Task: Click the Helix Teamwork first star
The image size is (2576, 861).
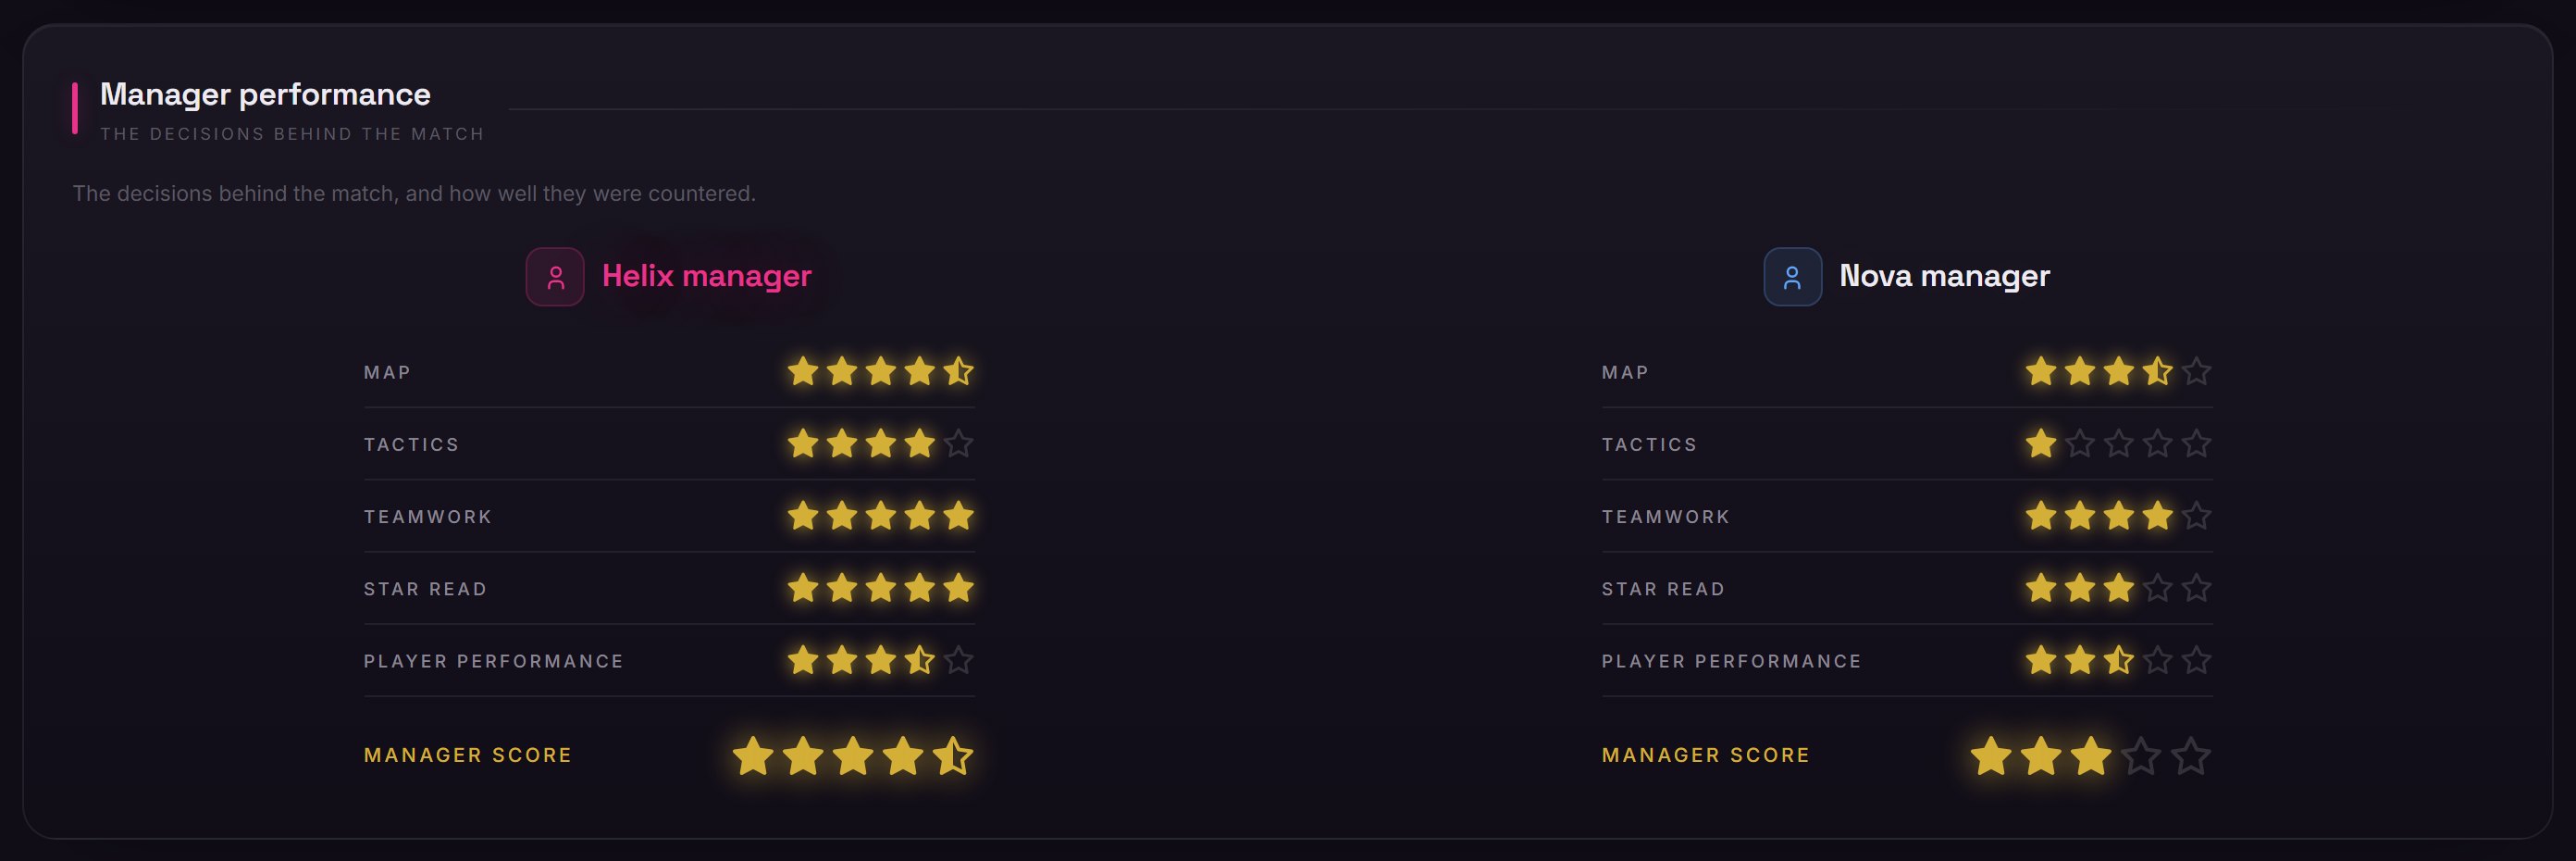Action: click(803, 516)
